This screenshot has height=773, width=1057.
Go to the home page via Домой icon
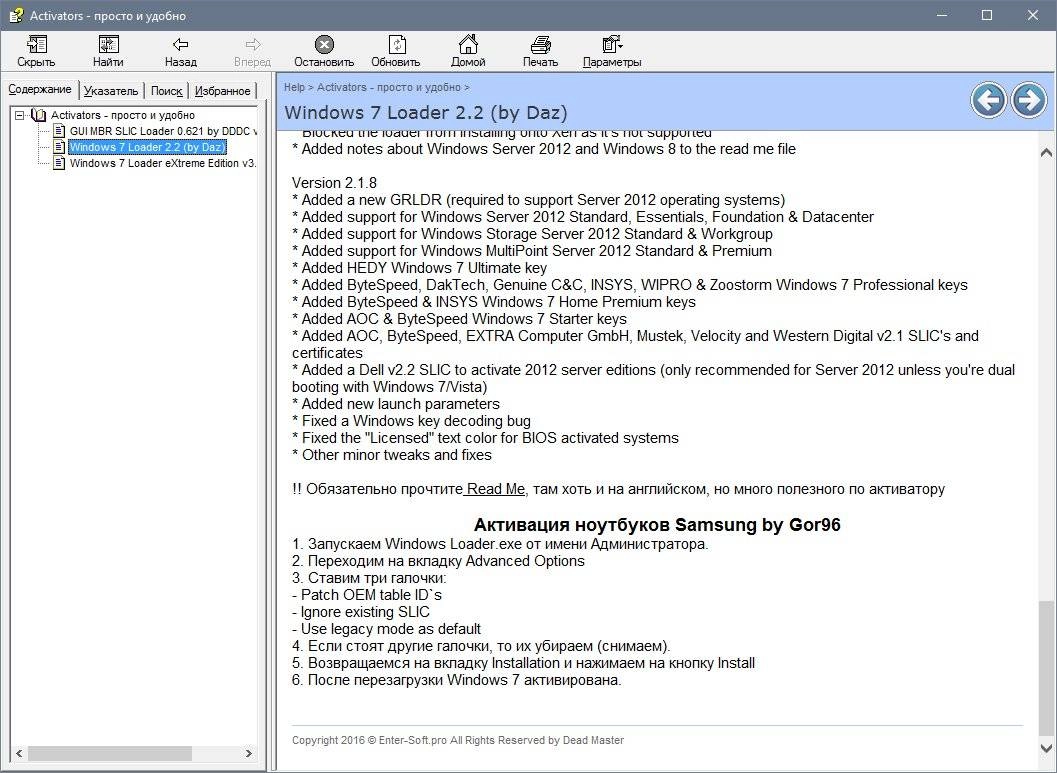[x=468, y=45]
